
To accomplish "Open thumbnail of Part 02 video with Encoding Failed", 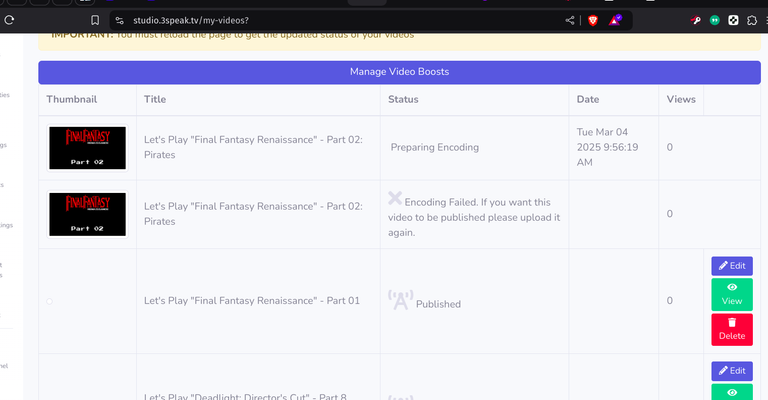I will pos(87,214).
